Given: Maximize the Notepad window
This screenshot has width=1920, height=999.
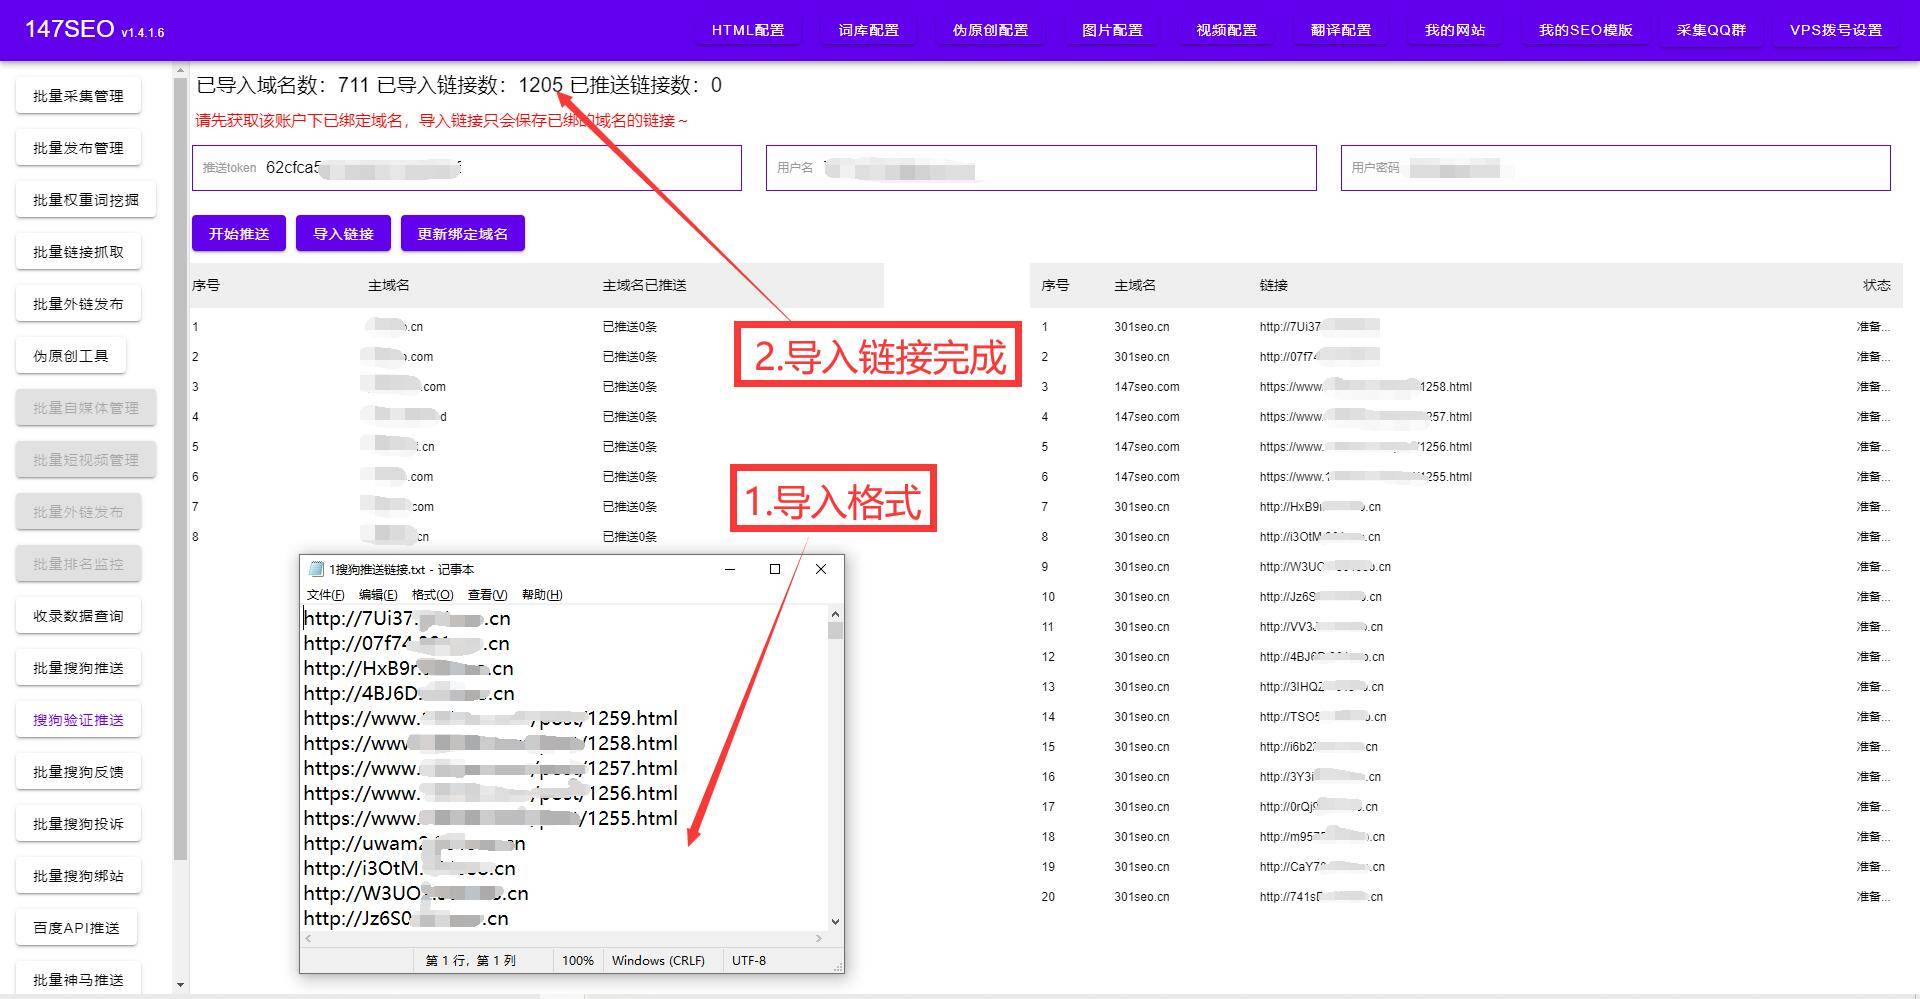Looking at the screenshot, I should [x=774, y=569].
